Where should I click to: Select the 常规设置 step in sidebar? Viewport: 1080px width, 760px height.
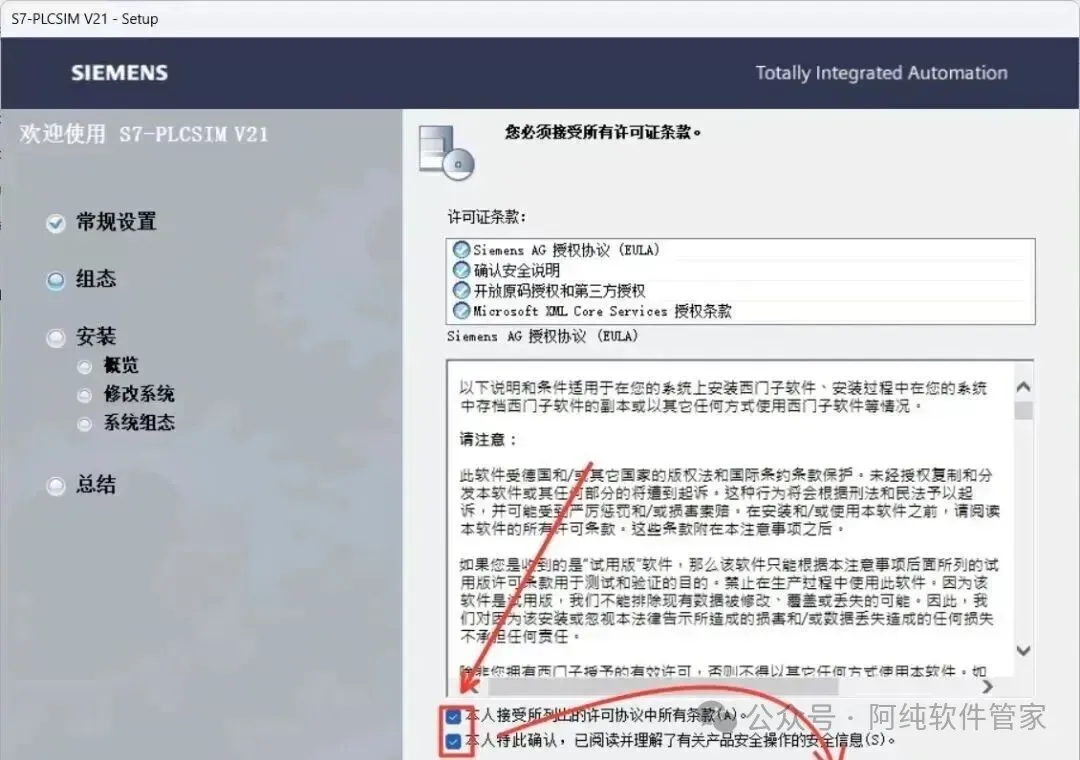tap(116, 222)
